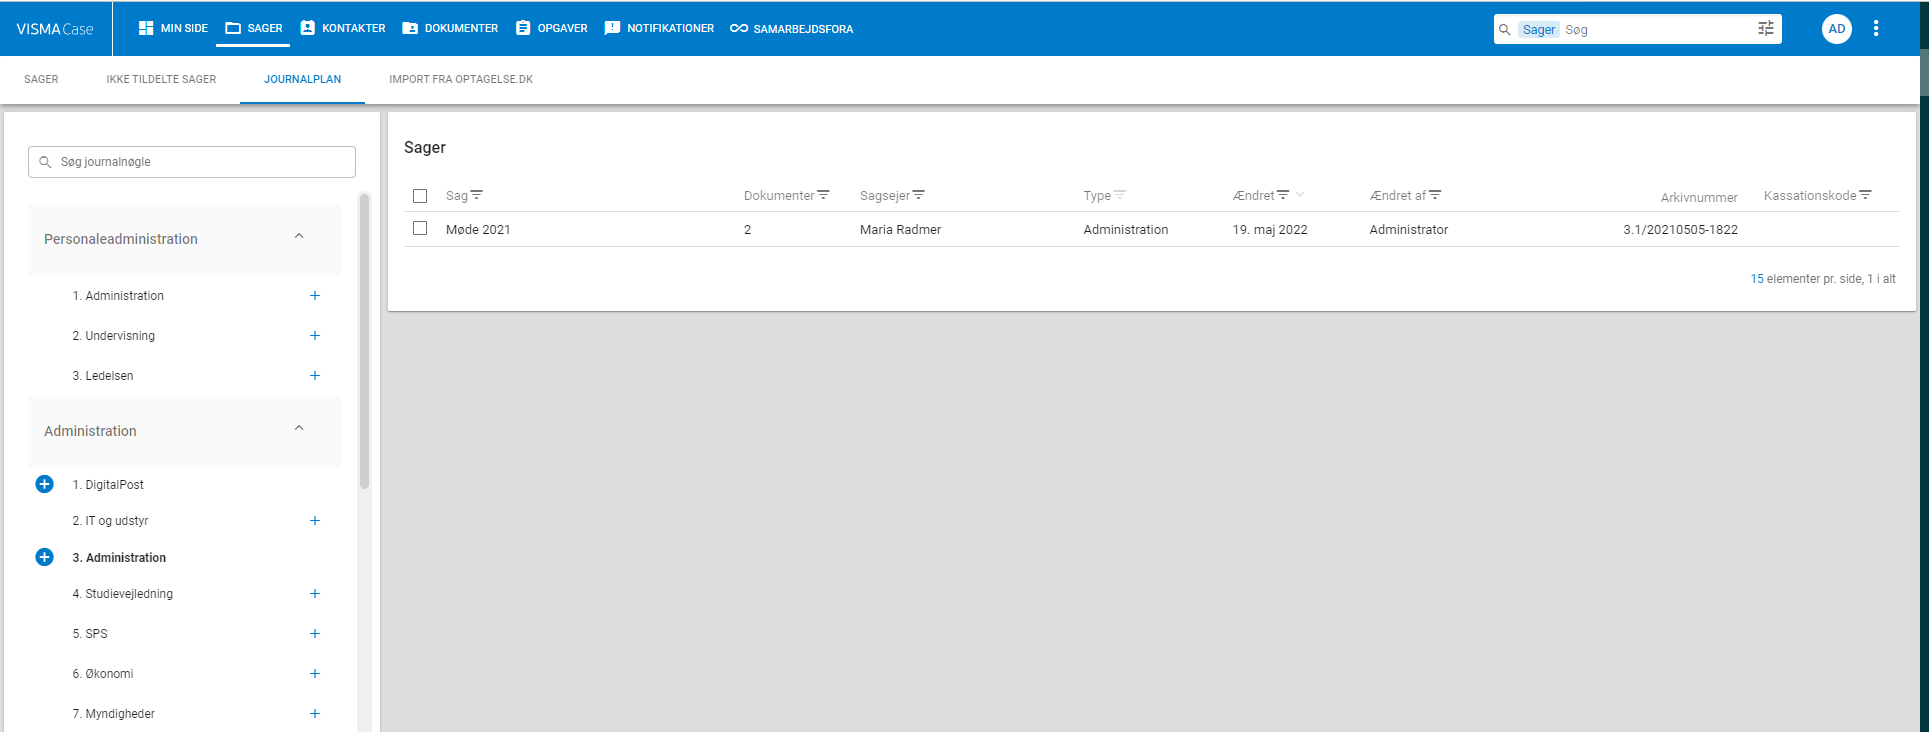Open Samarbejdsfora section

tap(791, 28)
